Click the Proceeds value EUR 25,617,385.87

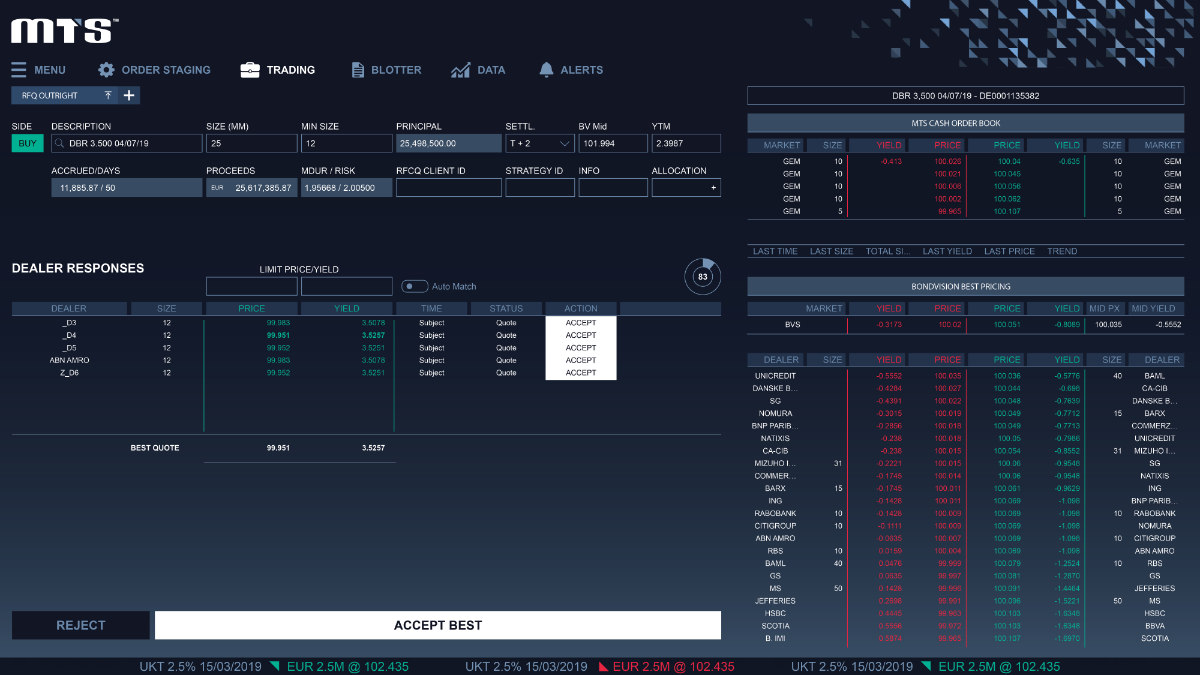[x=252, y=187]
